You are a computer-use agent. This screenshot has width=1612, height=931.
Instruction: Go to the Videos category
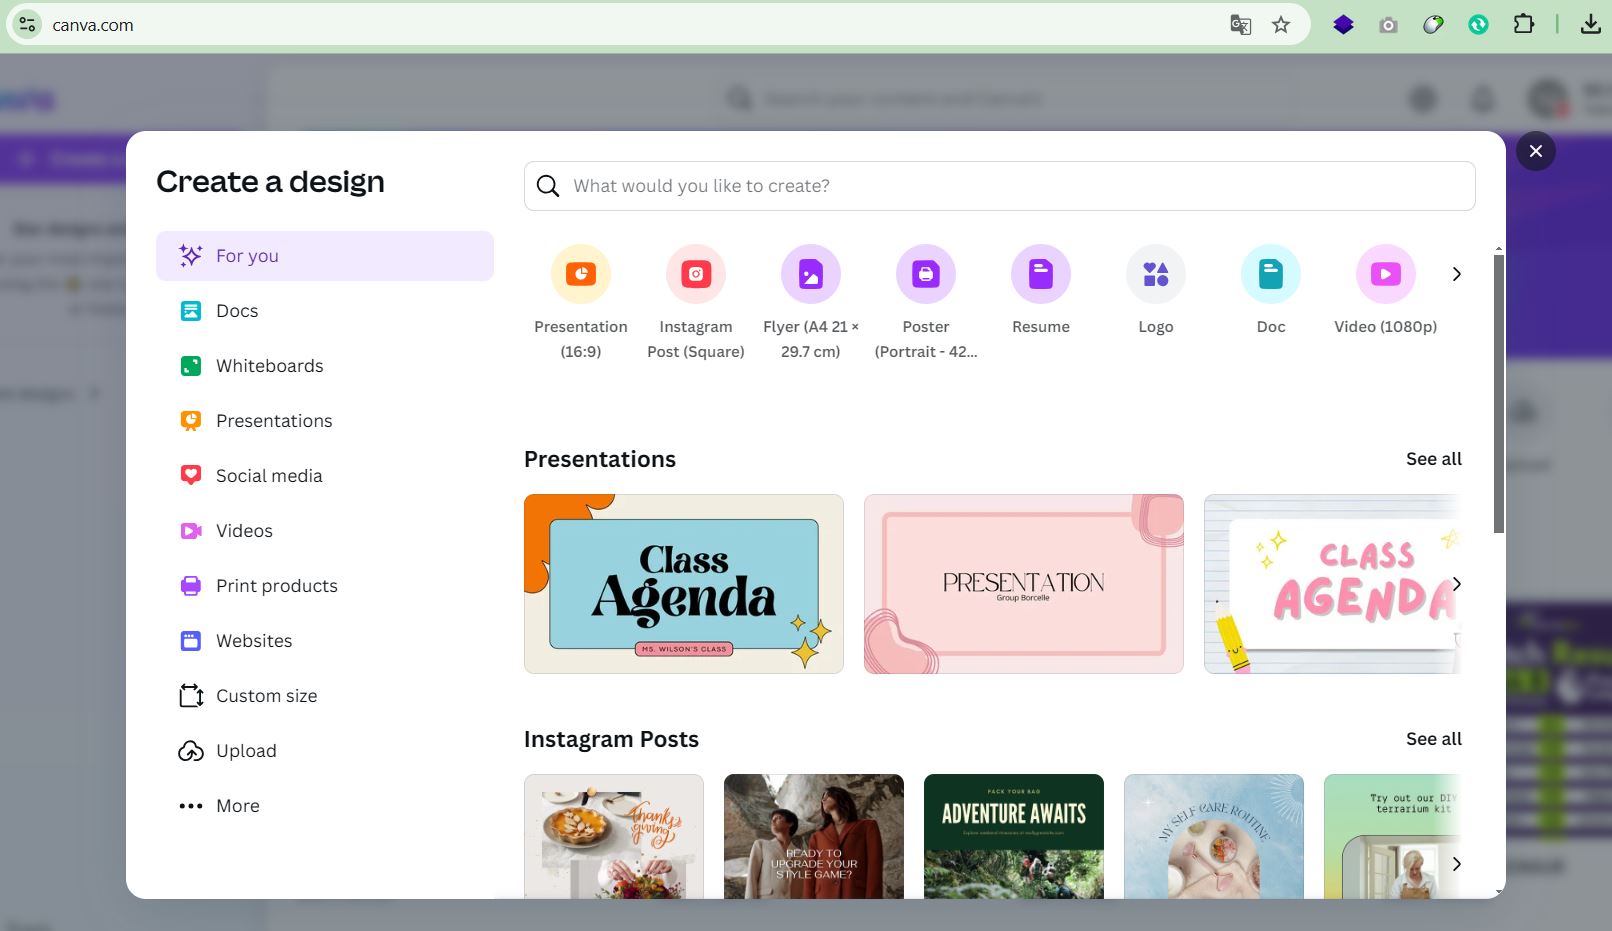coord(325,531)
